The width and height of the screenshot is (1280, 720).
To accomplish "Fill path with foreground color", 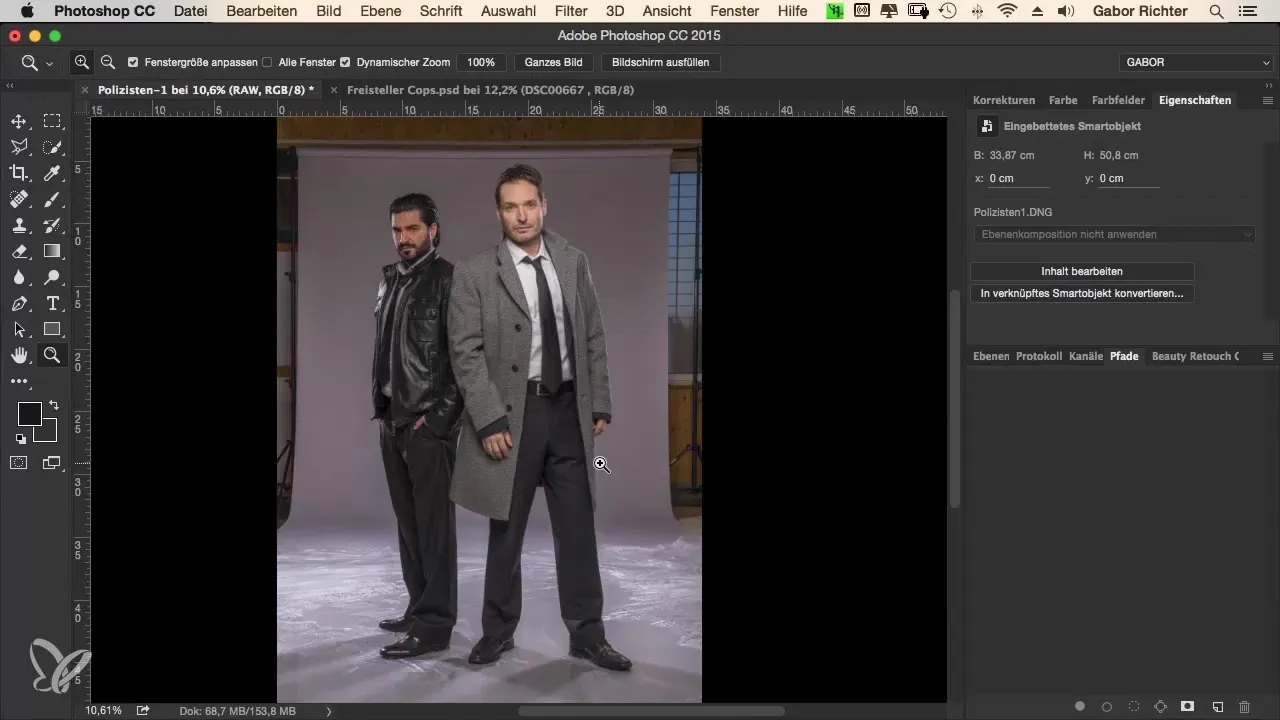I will 1080,706.
